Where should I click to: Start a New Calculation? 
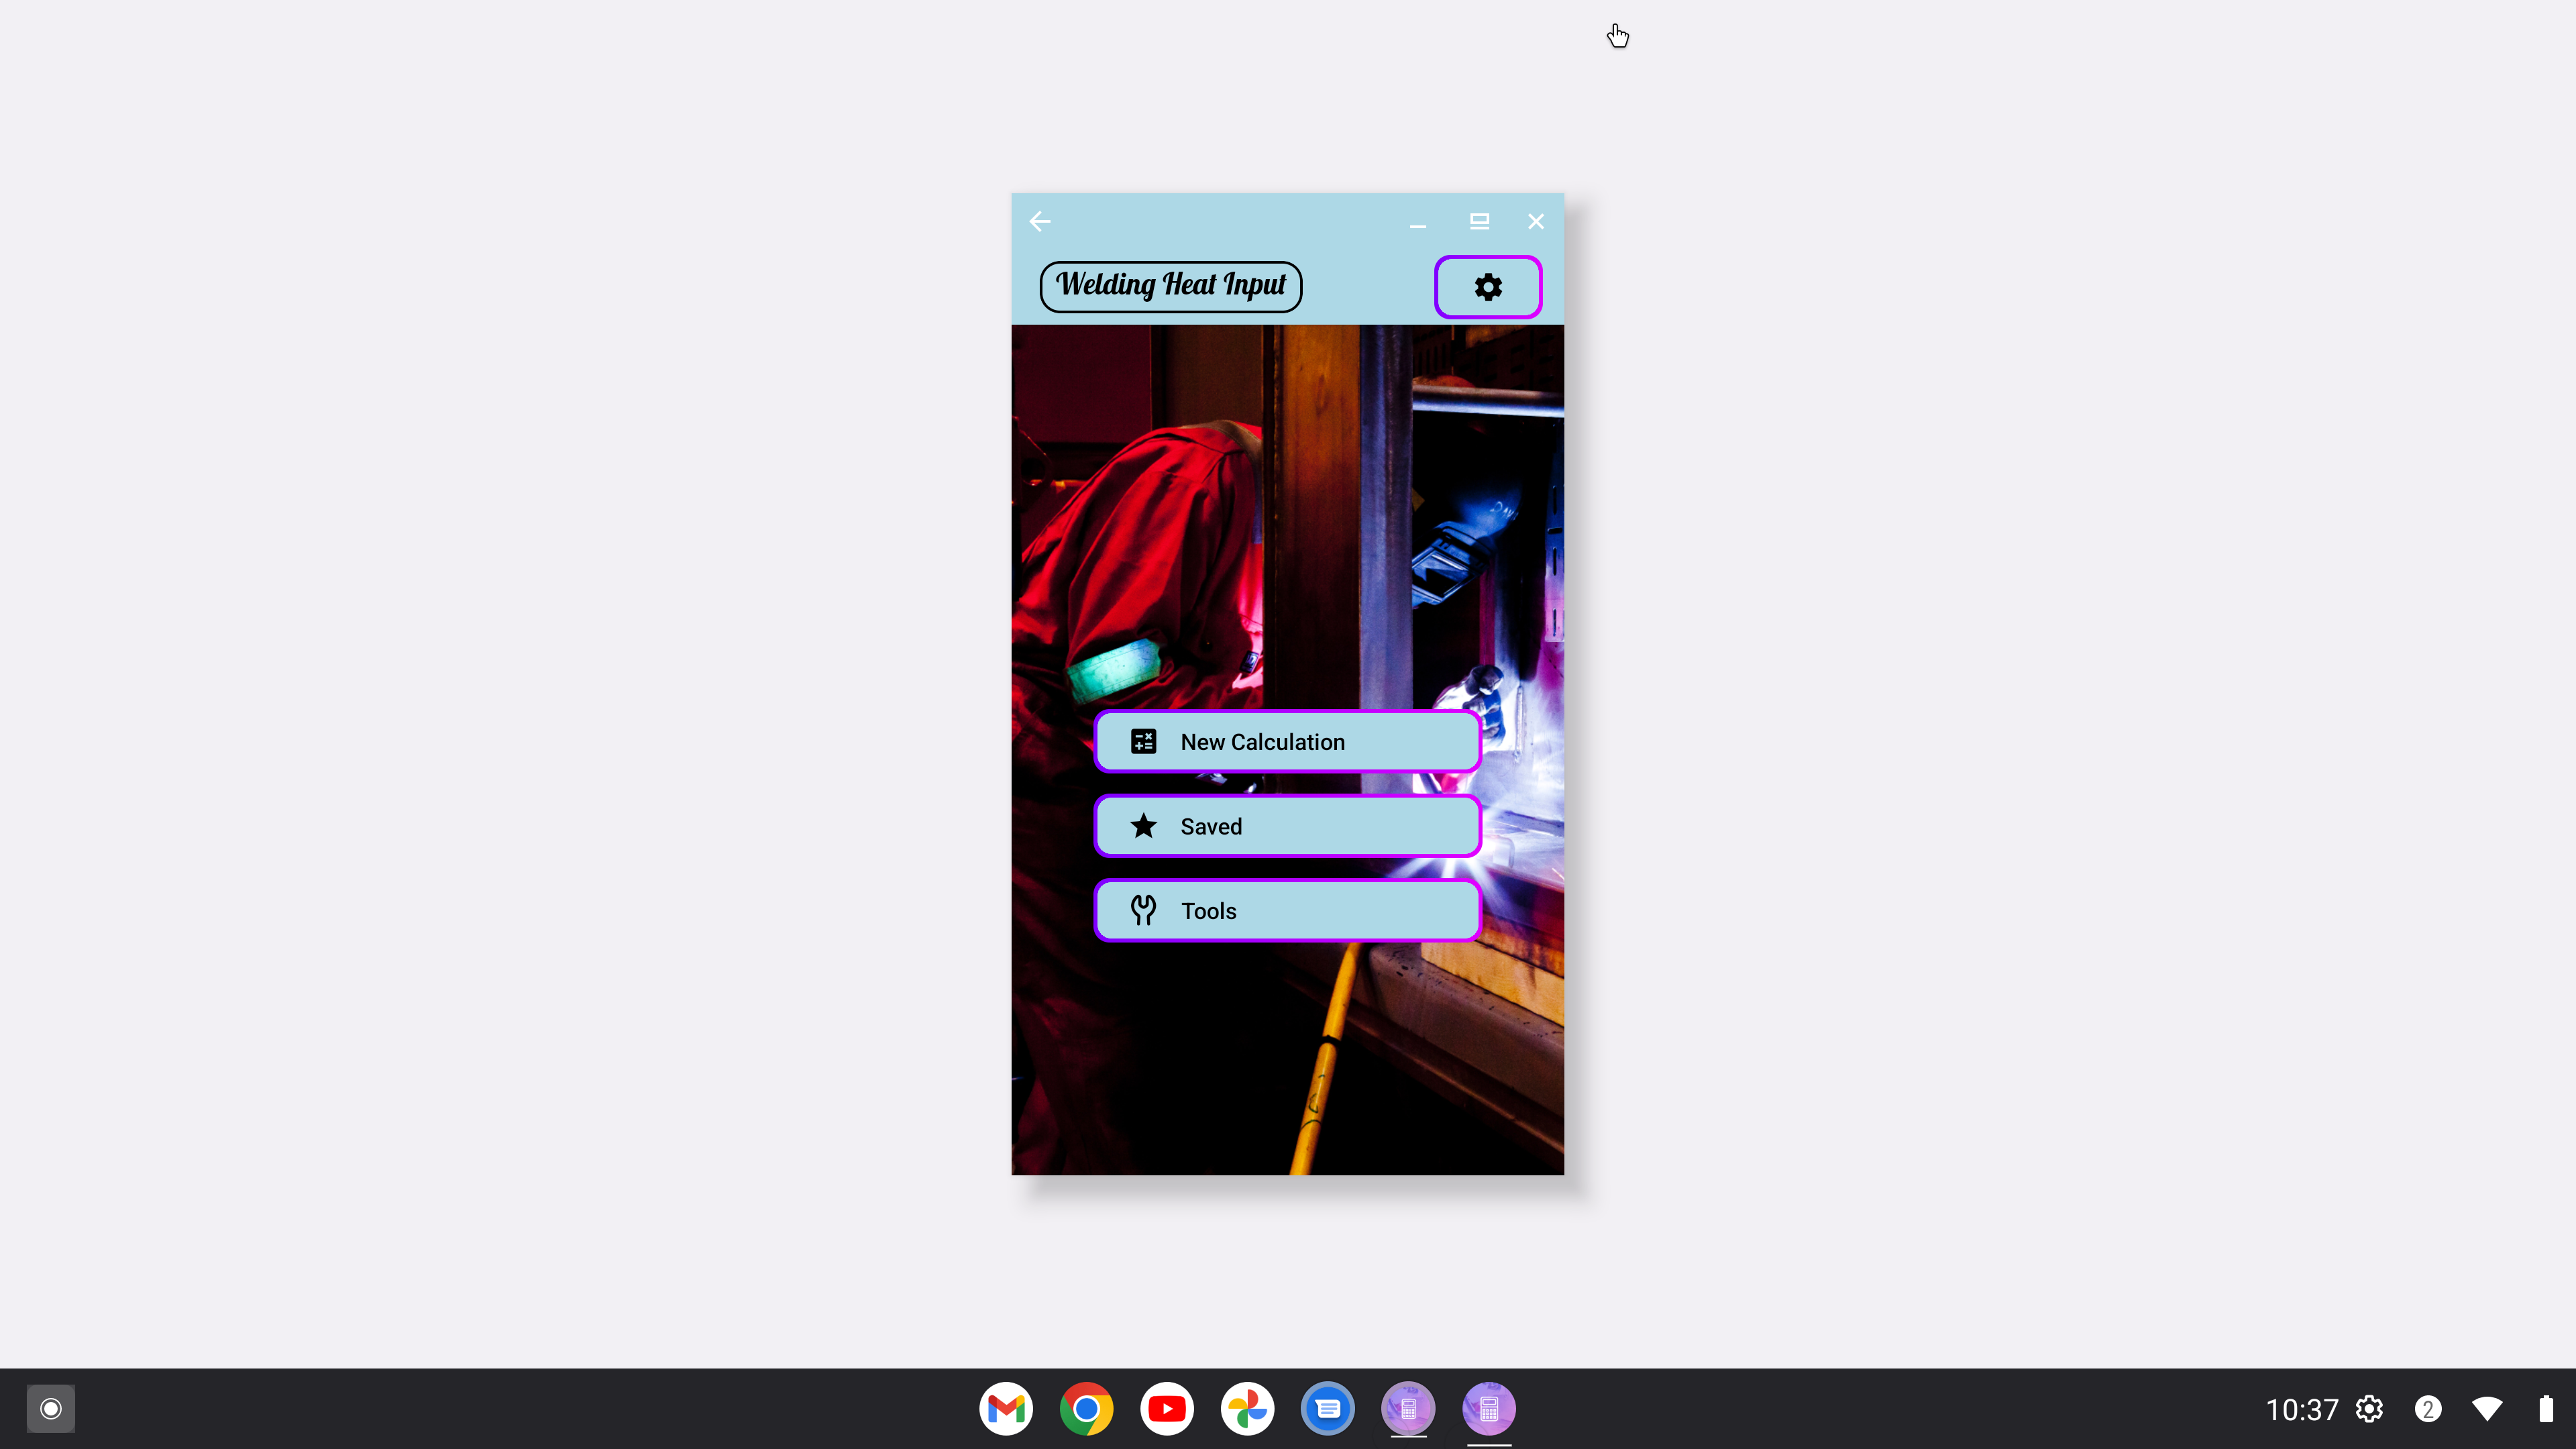pos(1287,742)
